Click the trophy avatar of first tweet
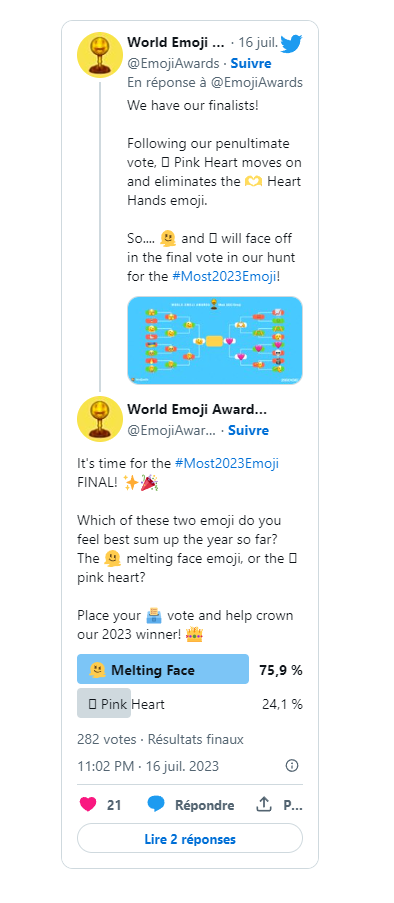394x903 pixels. point(100,55)
